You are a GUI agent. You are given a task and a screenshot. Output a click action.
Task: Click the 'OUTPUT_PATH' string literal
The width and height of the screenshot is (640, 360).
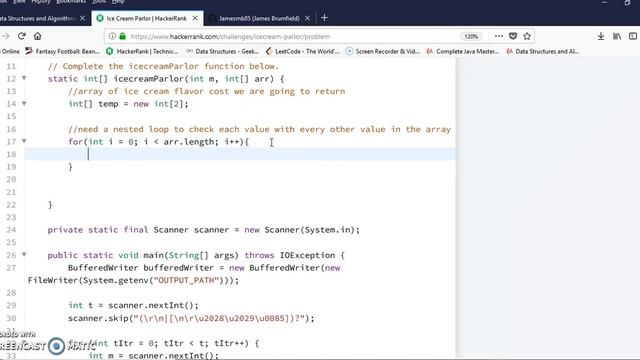coord(188,280)
